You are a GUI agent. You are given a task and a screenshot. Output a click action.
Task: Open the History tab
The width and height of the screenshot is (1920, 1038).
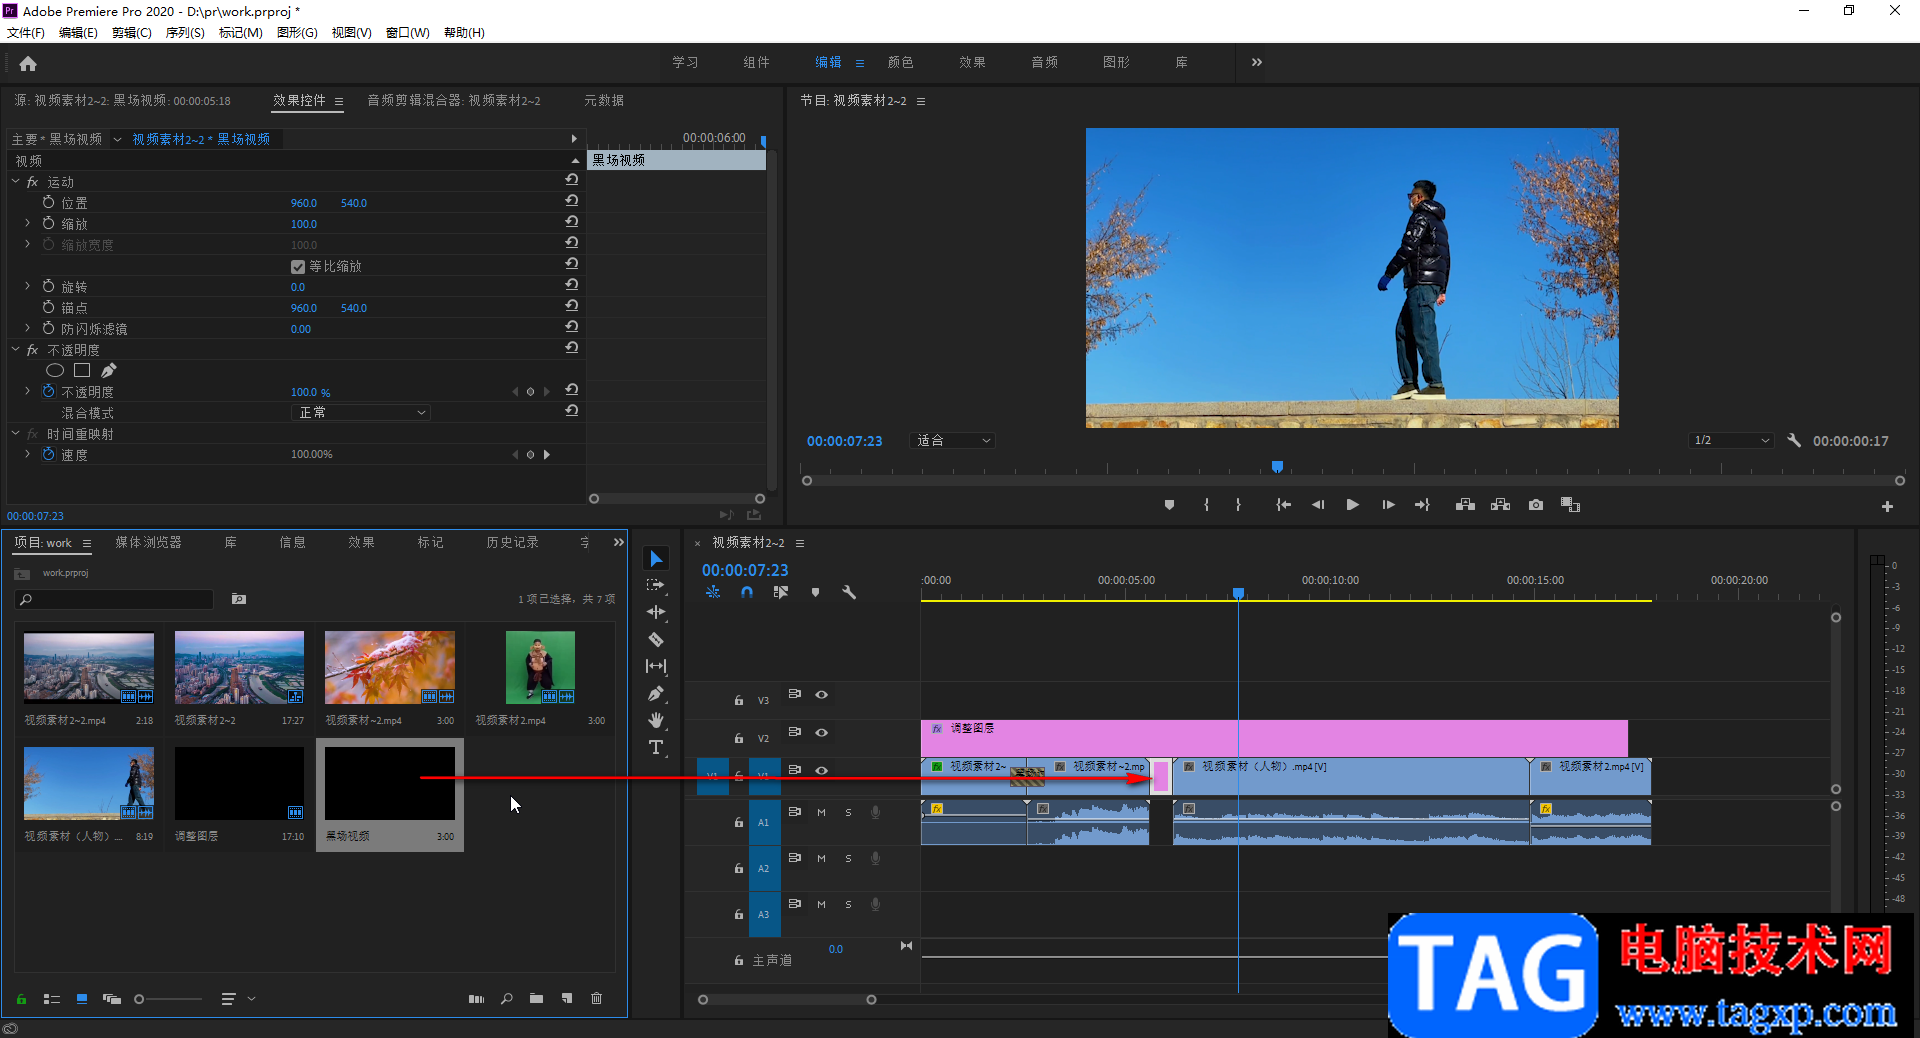point(512,542)
